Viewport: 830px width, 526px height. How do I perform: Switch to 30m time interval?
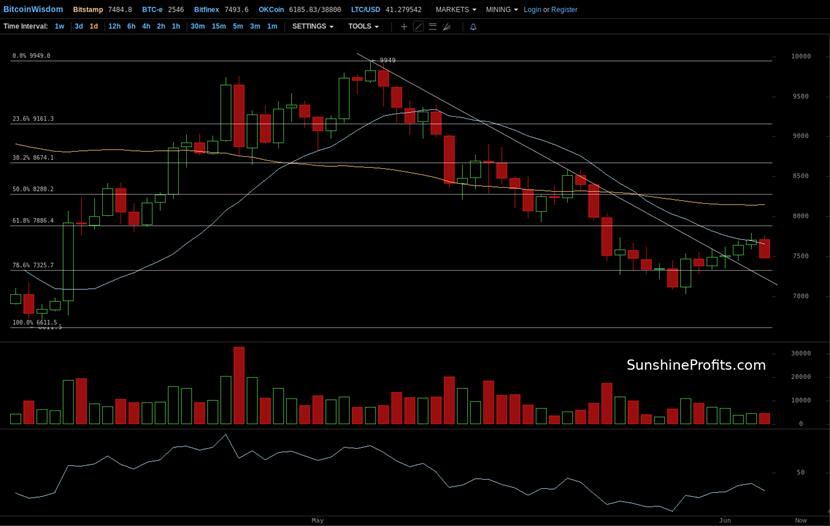click(x=197, y=26)
